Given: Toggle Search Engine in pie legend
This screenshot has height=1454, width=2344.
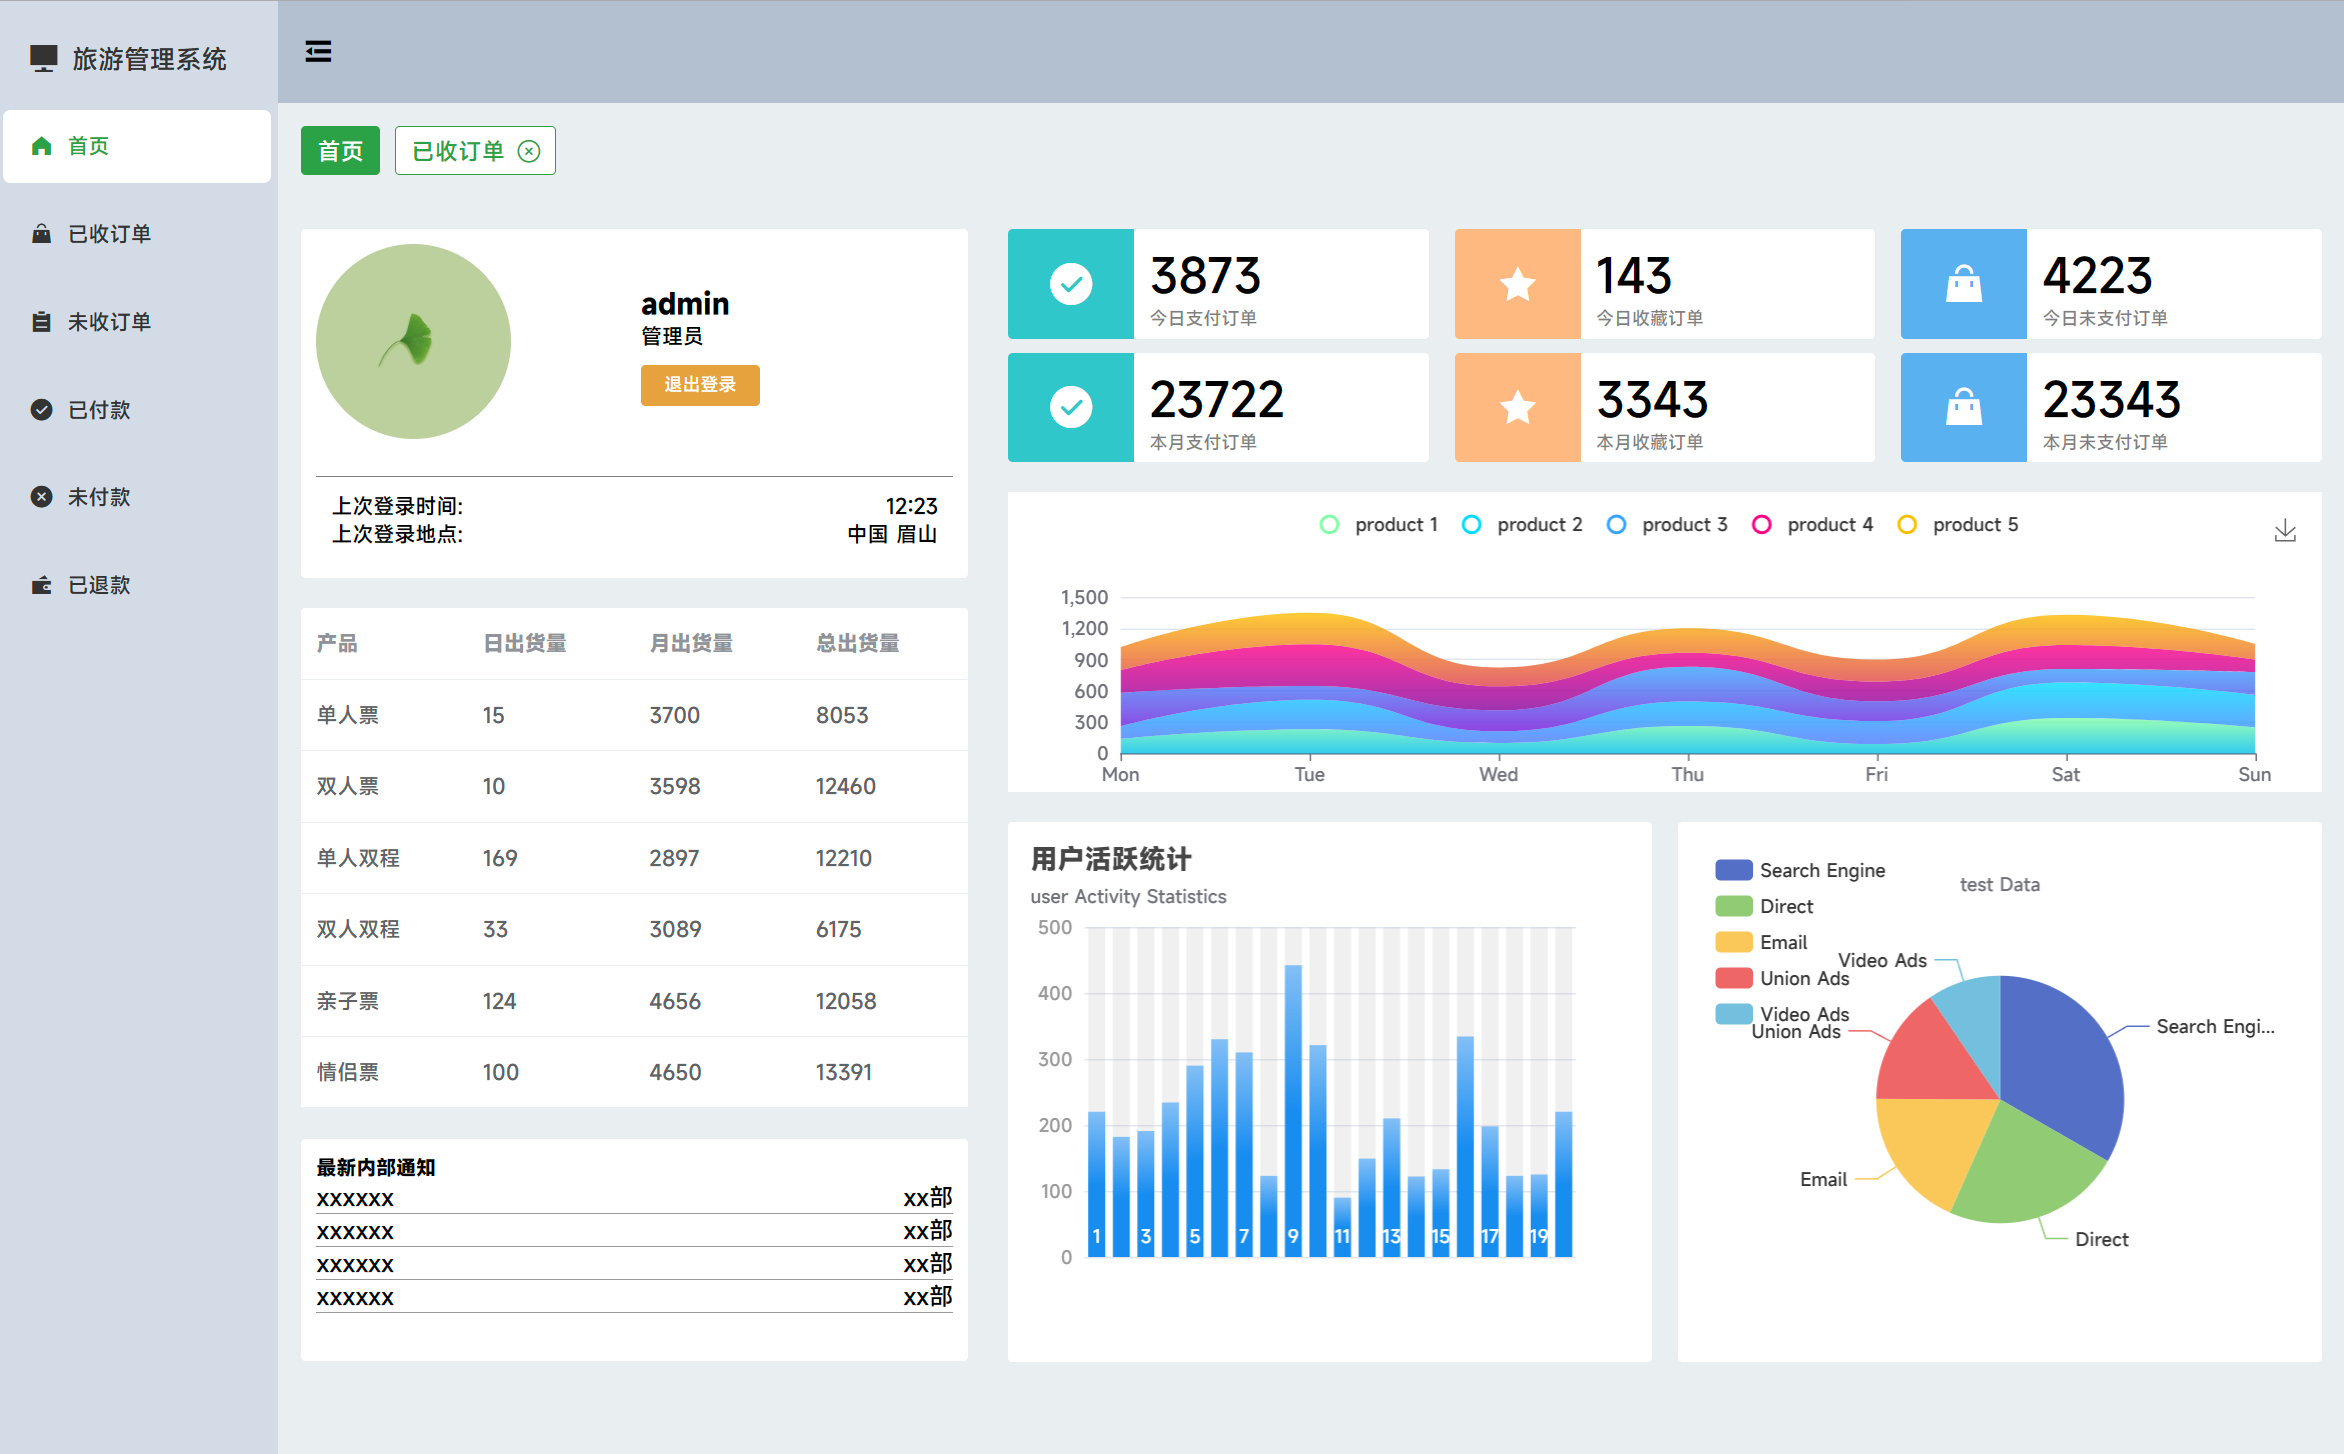Looking at the screenshot, I should 1800,870.
